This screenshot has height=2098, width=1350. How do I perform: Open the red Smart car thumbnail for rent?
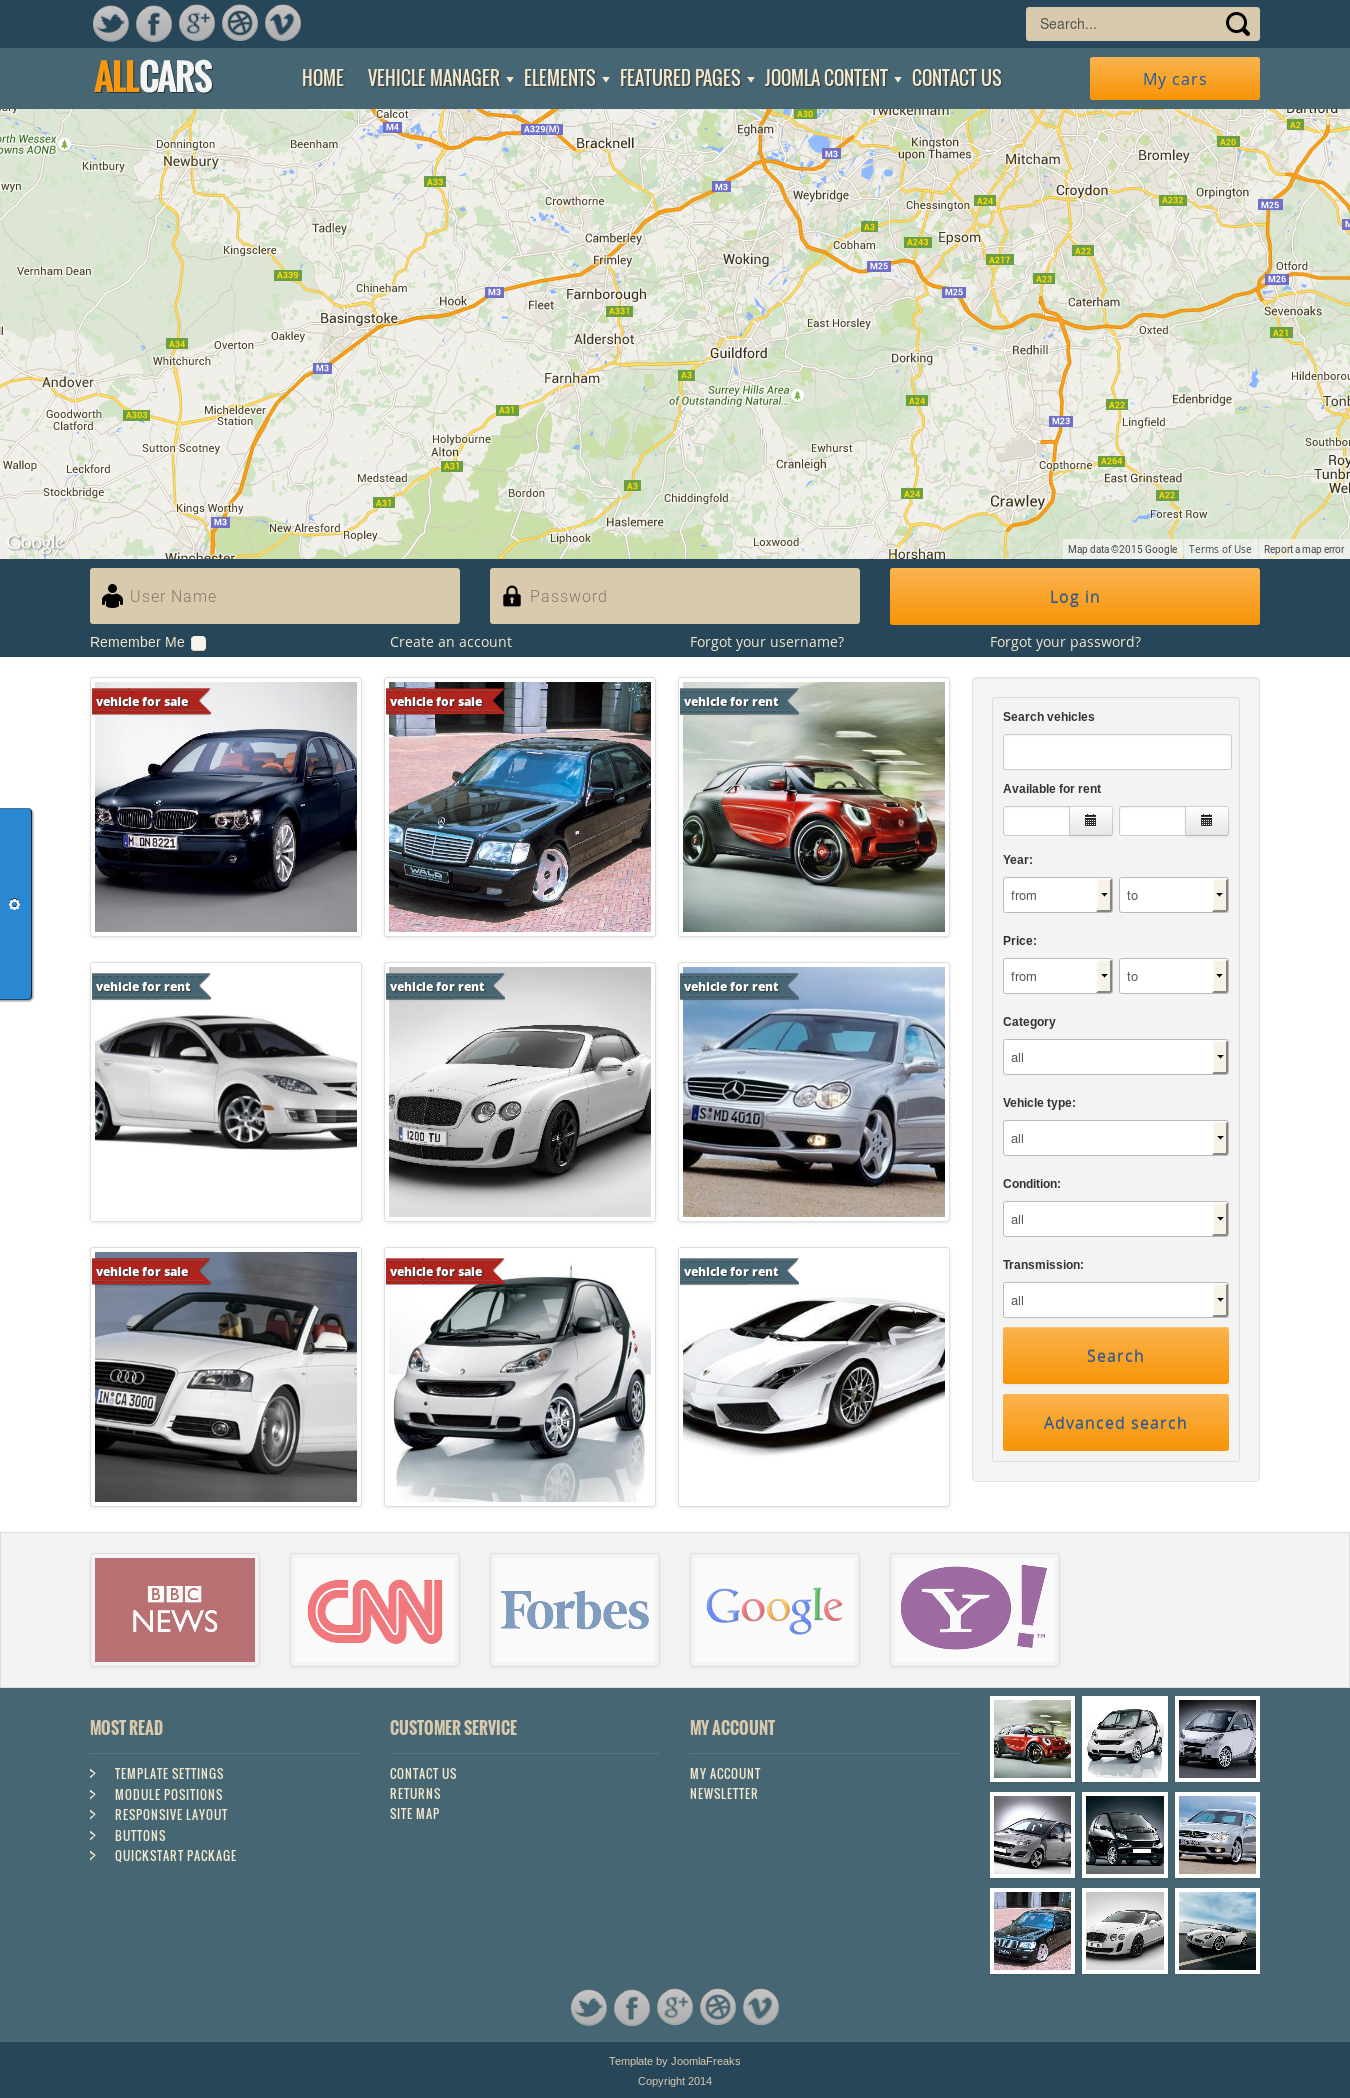pos(813,807)
